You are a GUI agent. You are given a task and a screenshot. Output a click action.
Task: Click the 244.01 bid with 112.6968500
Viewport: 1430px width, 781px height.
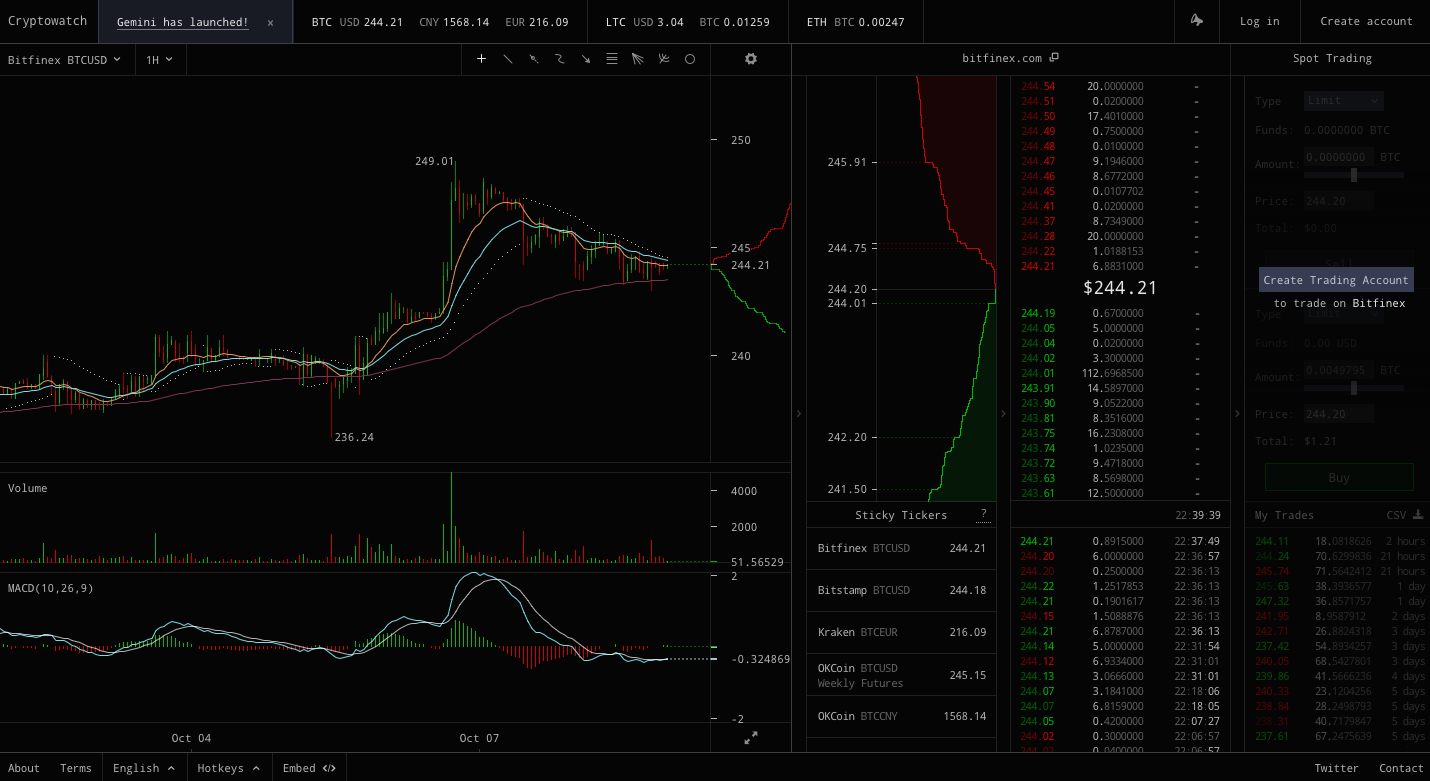(x=1120, y=373)
